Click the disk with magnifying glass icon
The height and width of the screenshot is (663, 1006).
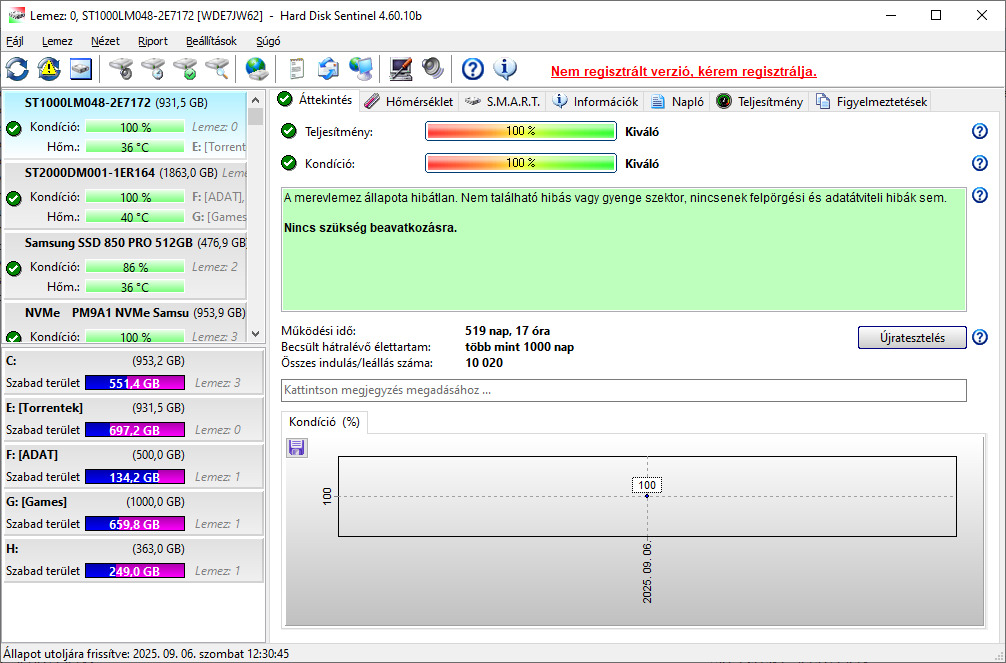[x=217, y=69]
